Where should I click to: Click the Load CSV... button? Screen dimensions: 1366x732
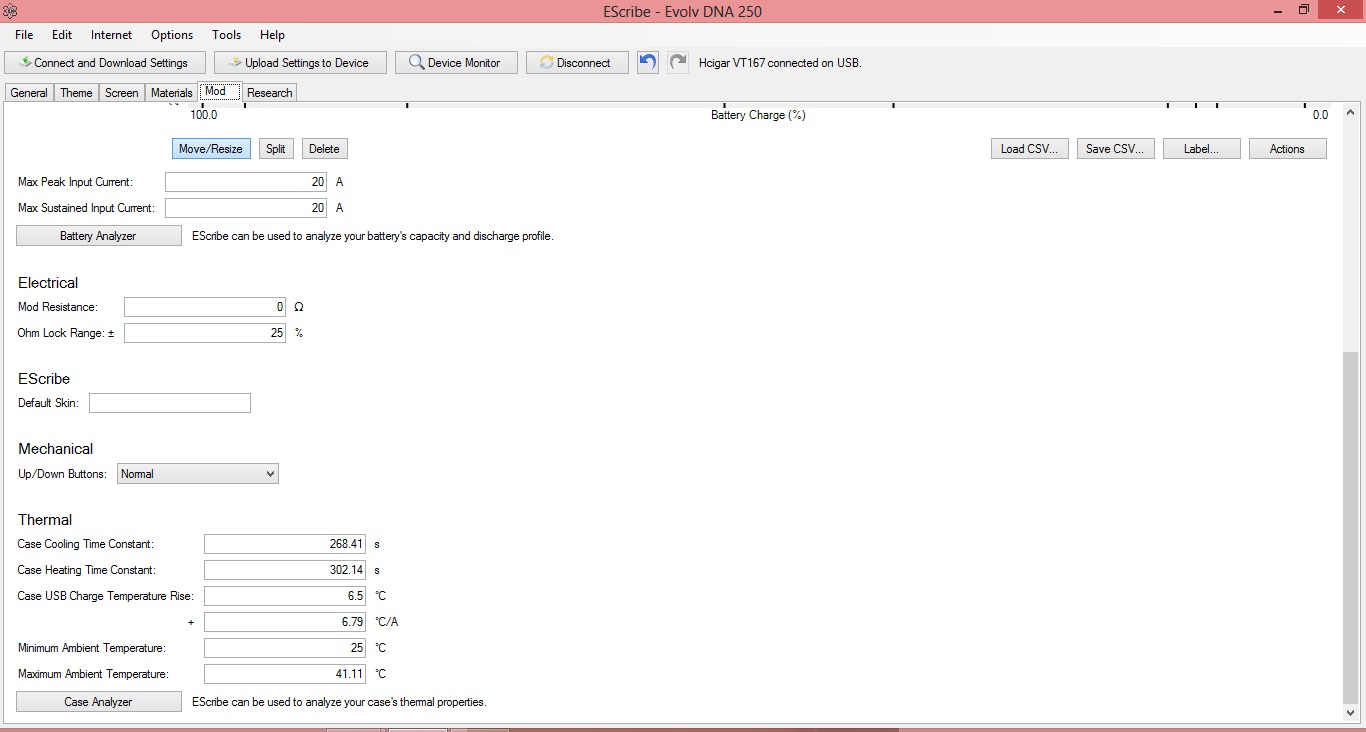pyautogui.click(x=1029, y=149)
